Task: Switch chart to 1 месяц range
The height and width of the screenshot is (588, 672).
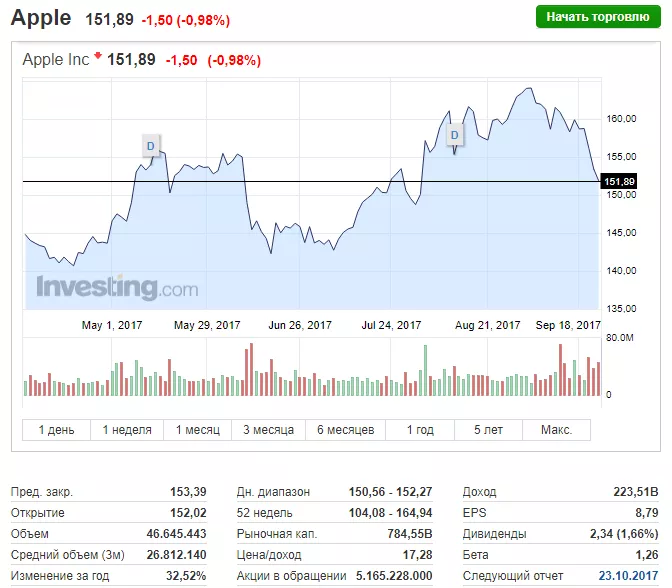Action: coord(198,430)
